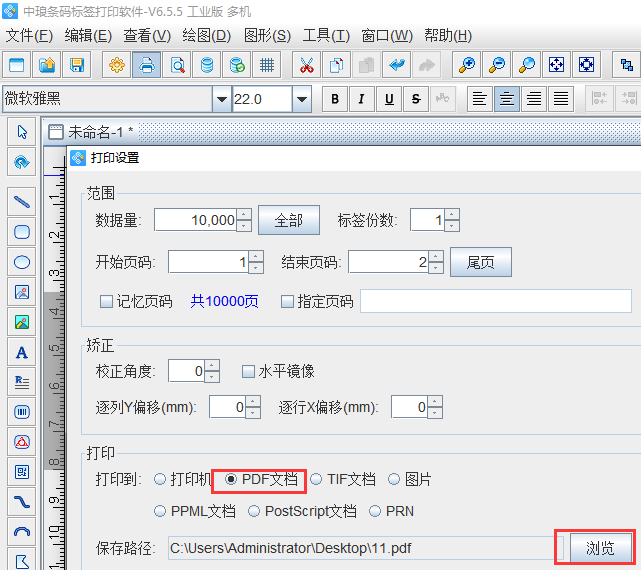Align text center icon
This screenshot has height=570, width=641.
[x=507, y=99]
